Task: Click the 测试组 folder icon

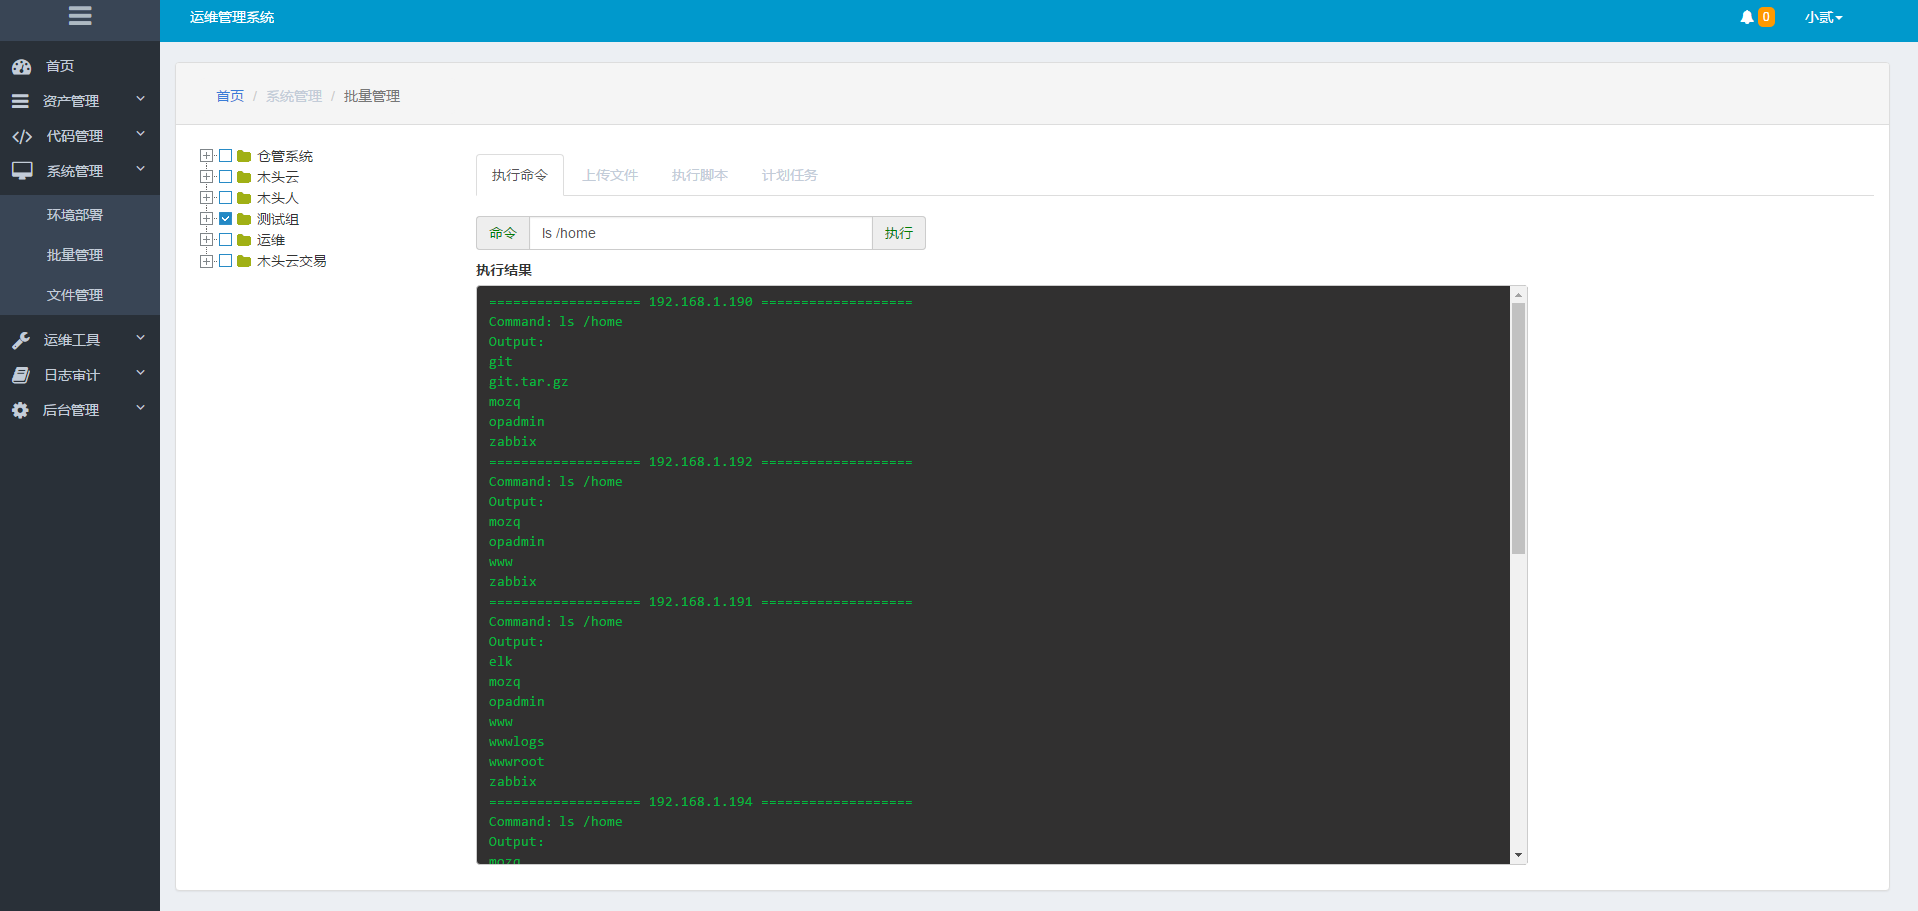Action: click(244, 219)
